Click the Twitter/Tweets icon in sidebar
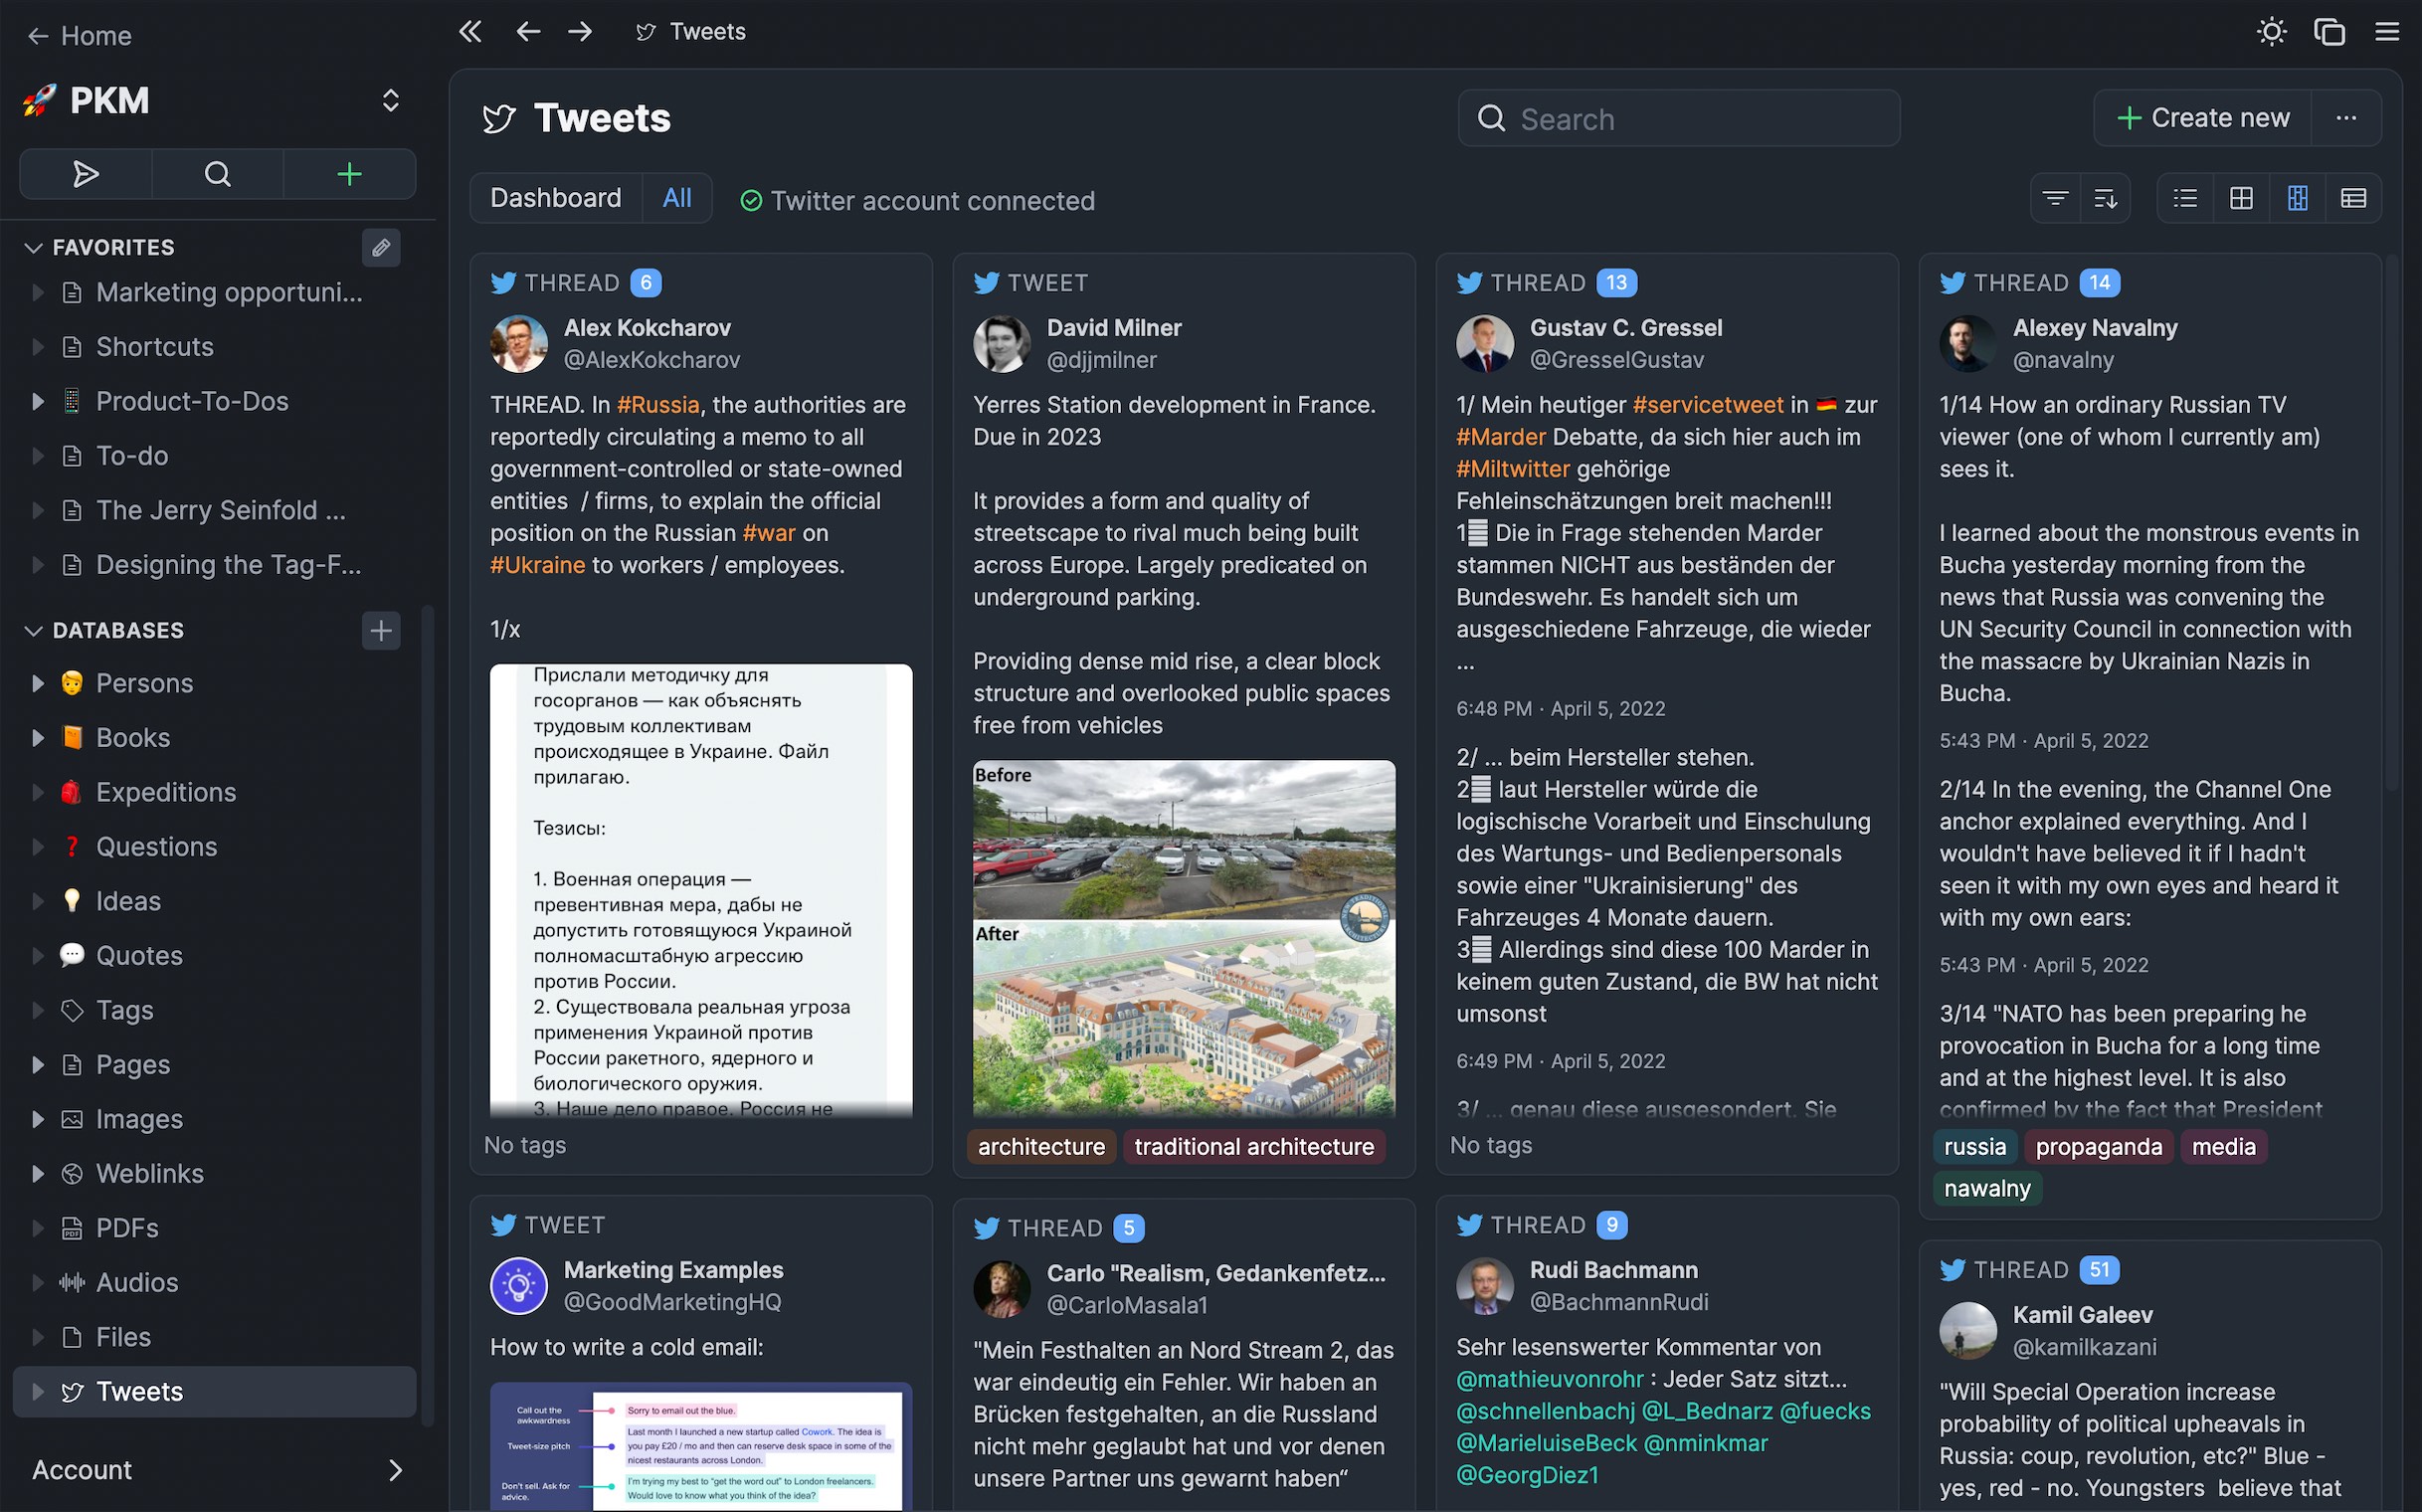The height and width of the screenshot is (1512, 2422). pyautogui.click(x=72, y=1390)
